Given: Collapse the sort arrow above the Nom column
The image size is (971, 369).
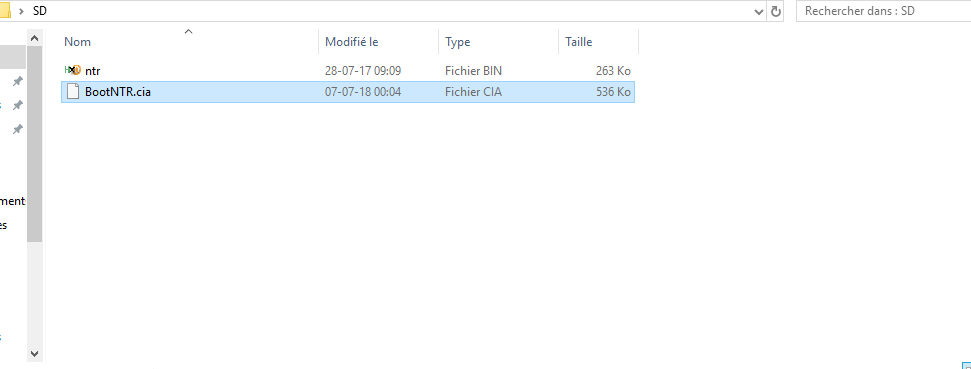Looking at the screenshot, I should tap(189, 31).
